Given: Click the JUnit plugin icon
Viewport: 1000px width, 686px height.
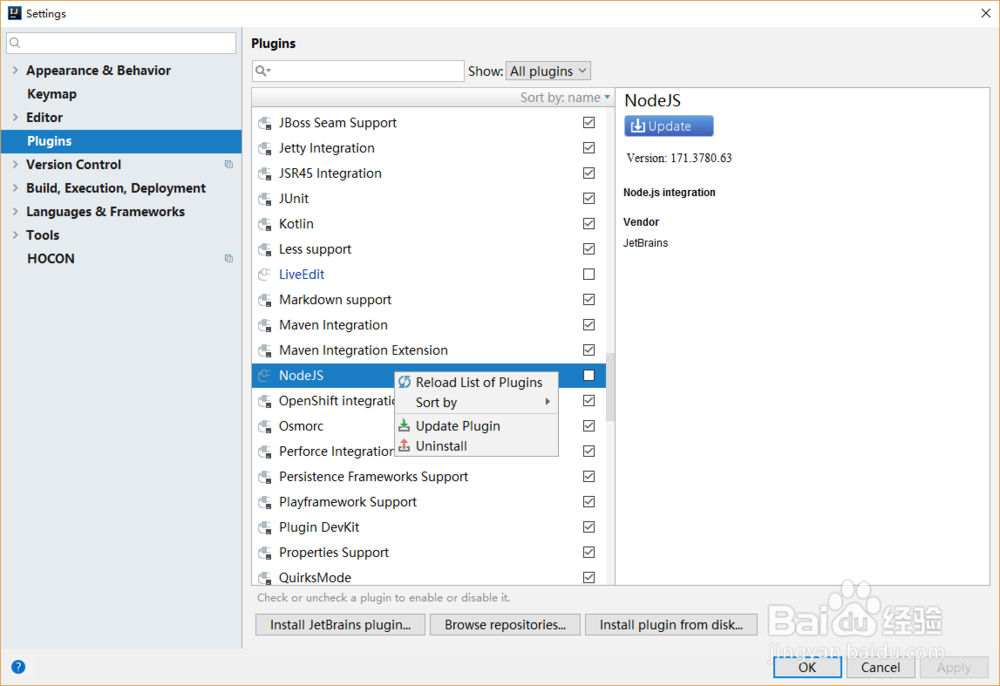Looking at the screenshot, I should point(265,199).
